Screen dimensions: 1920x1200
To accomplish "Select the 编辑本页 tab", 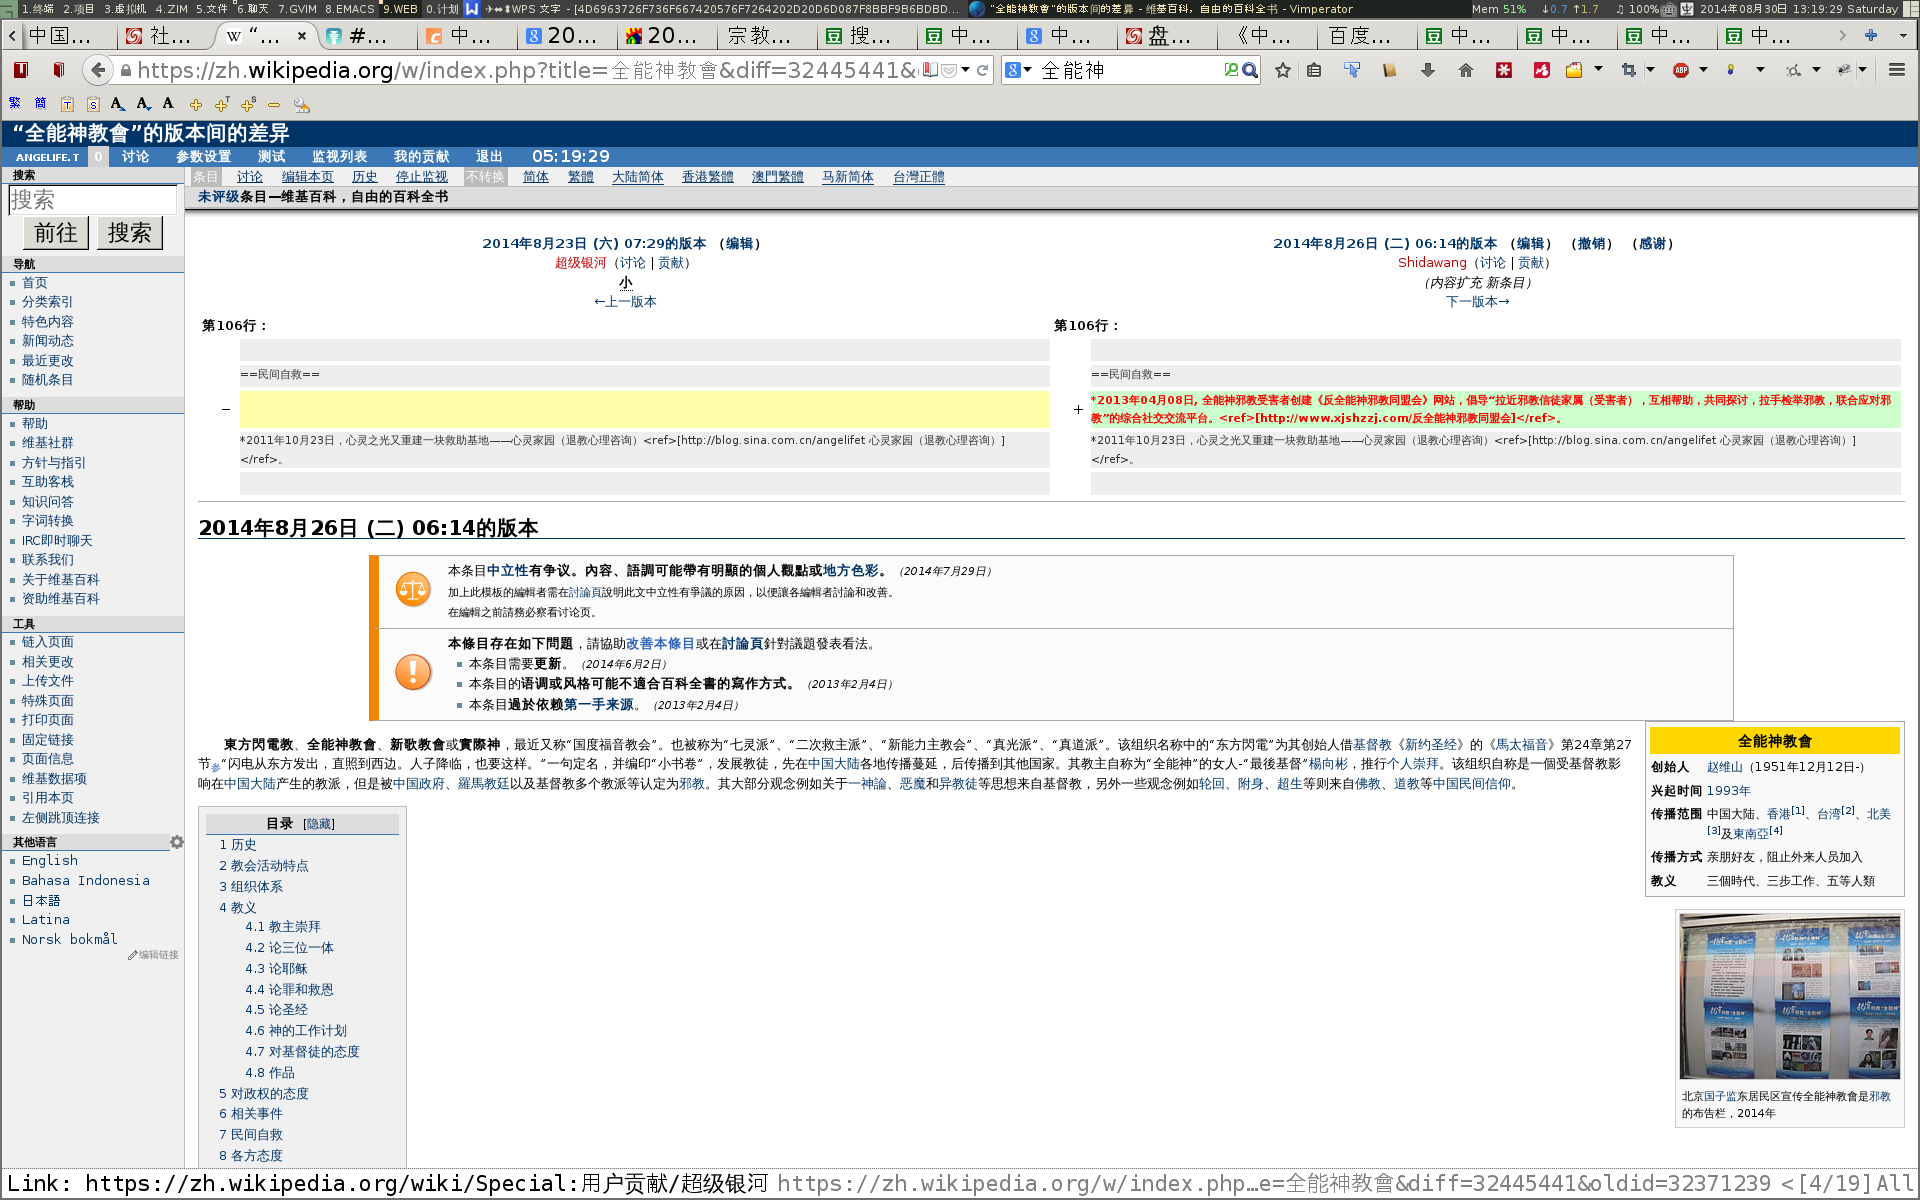I will pyautogui.click(x=307, y=177).
